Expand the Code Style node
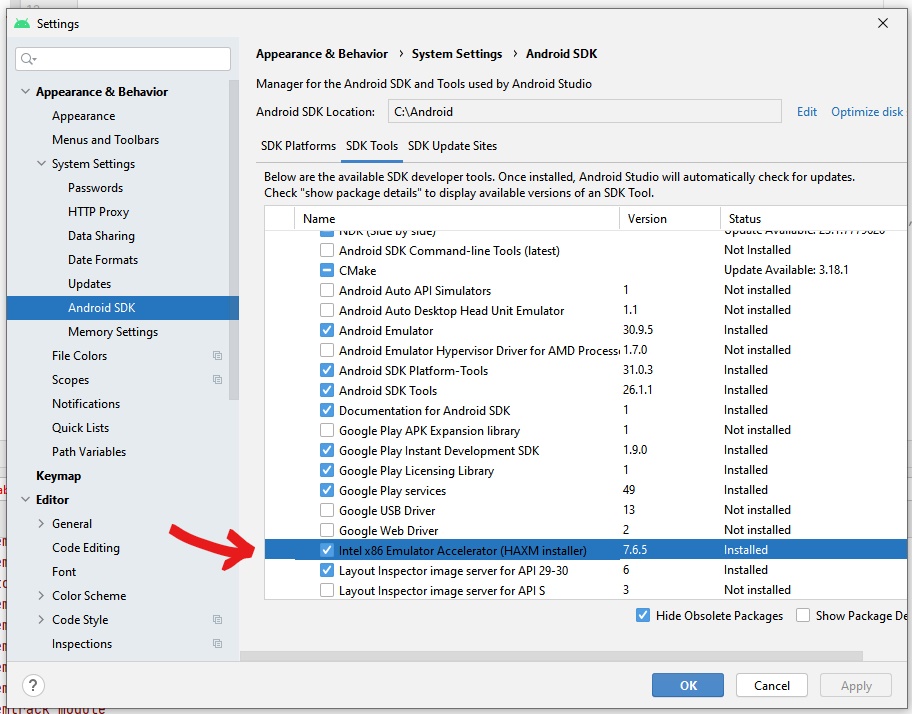Viewport: 912px width, 714px height. click(x=41, y=619)
